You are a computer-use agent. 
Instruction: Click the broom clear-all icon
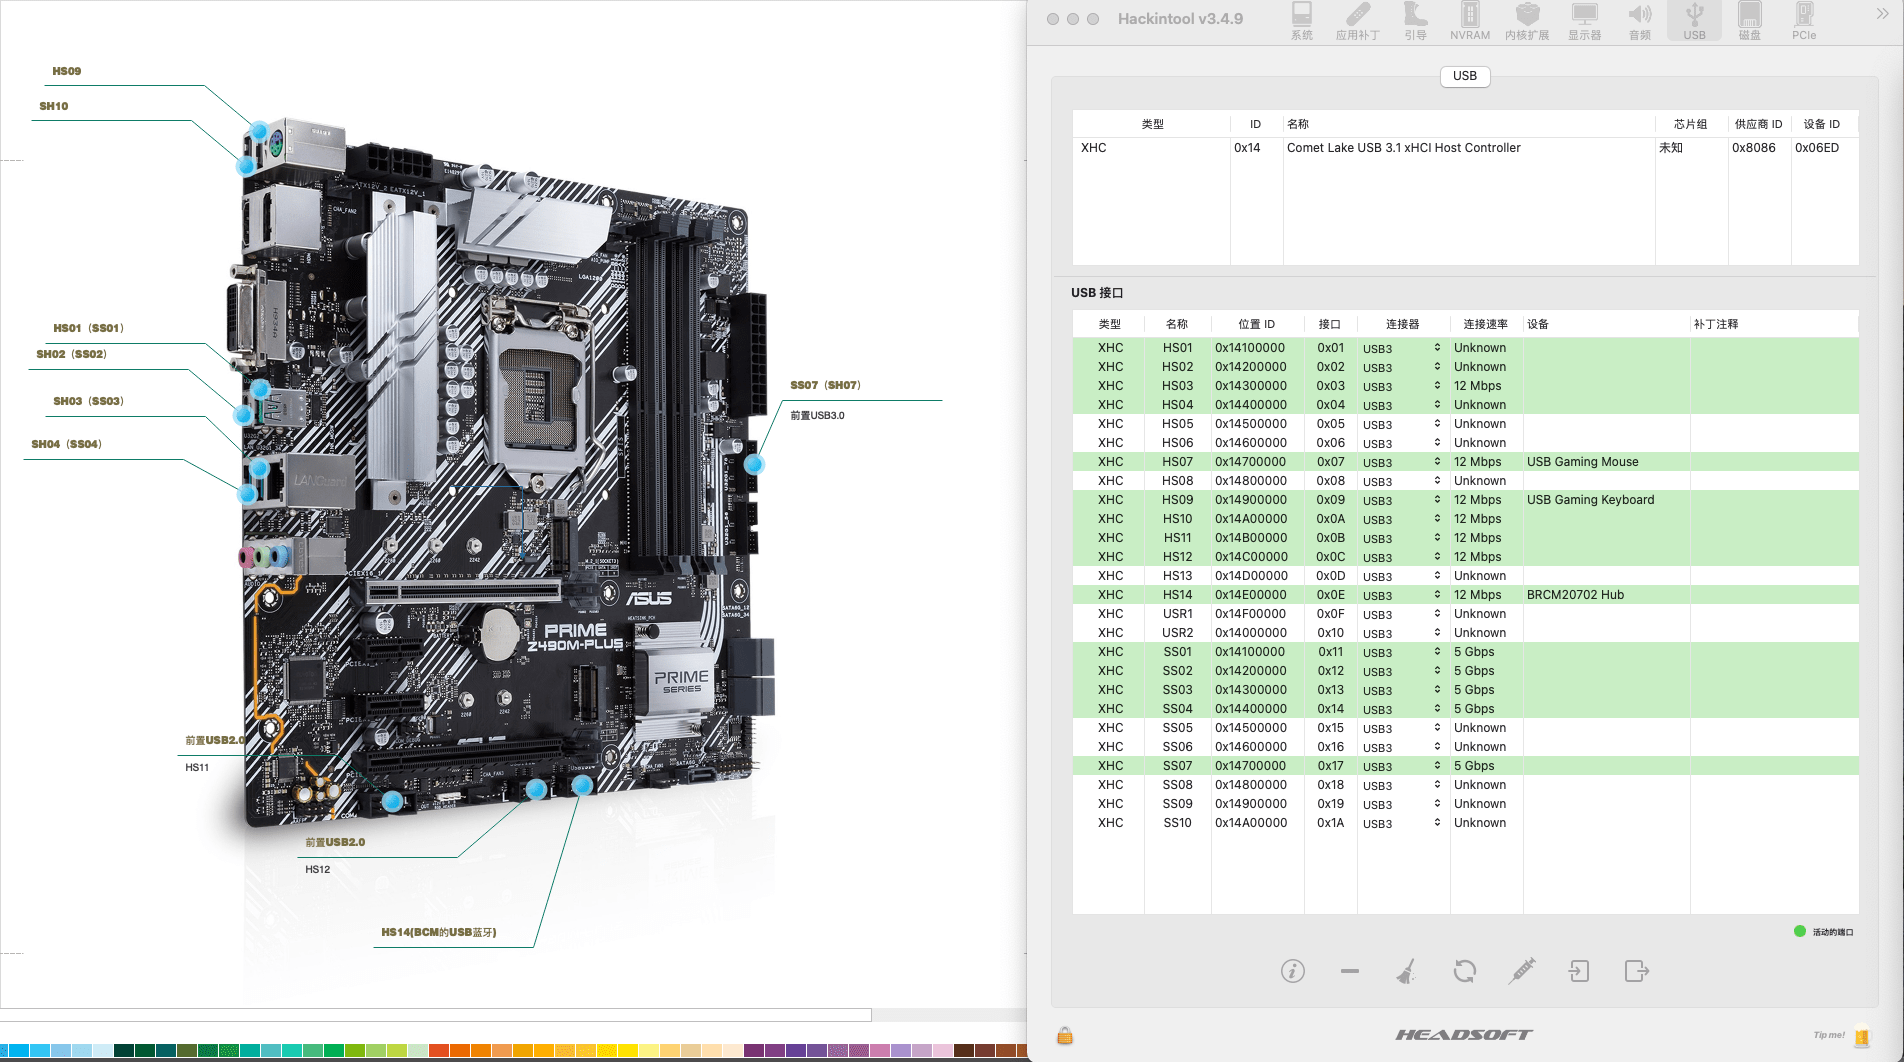1406,971
